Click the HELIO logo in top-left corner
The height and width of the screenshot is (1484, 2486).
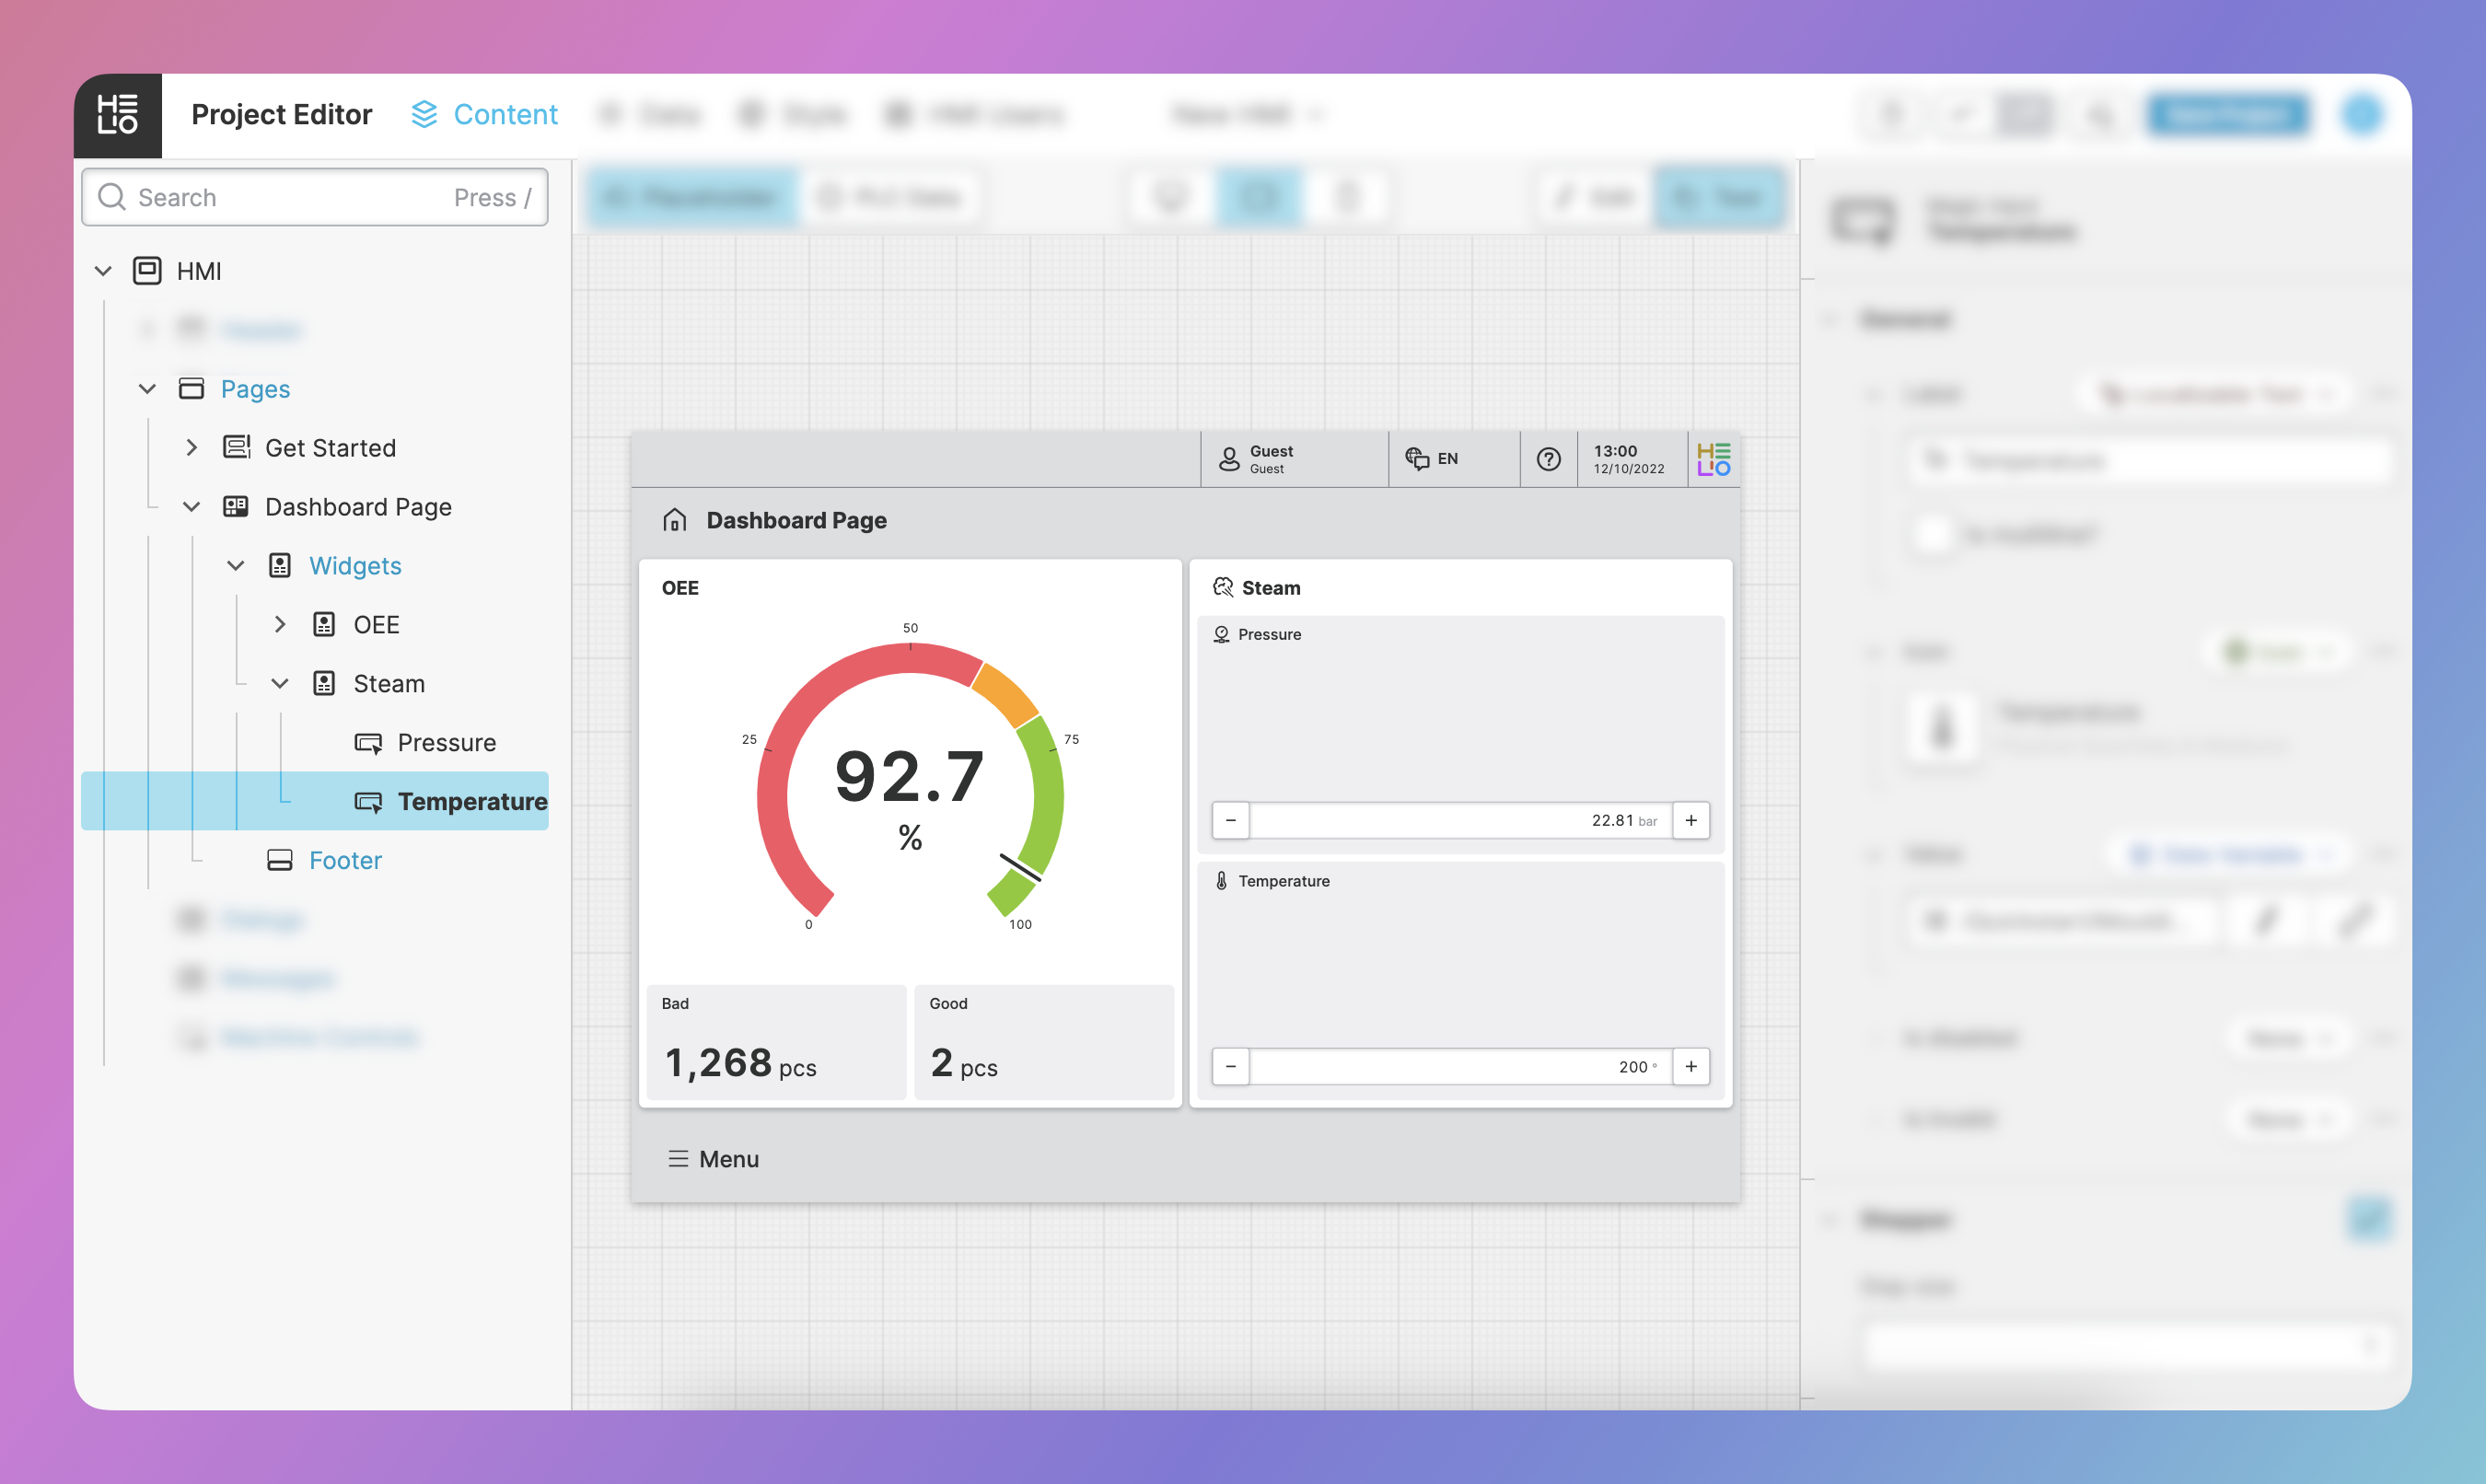pos(117,115)
